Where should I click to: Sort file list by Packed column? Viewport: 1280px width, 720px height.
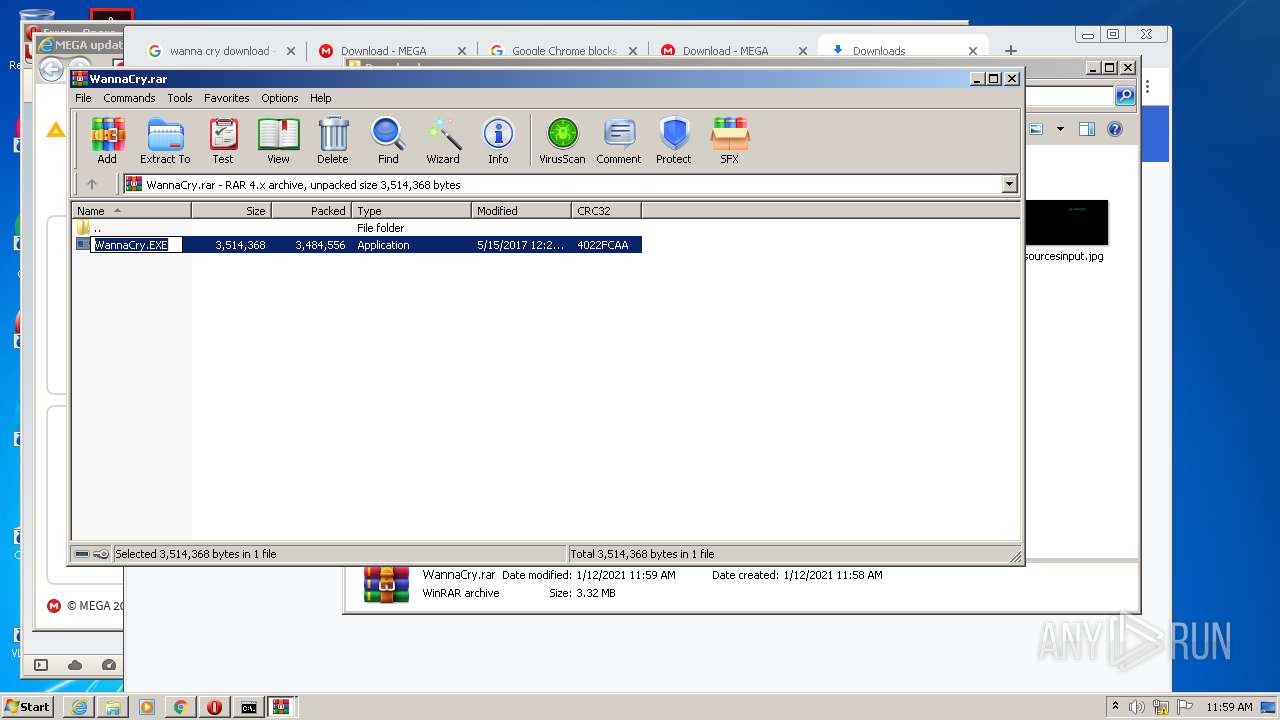[x=311, y=211]
